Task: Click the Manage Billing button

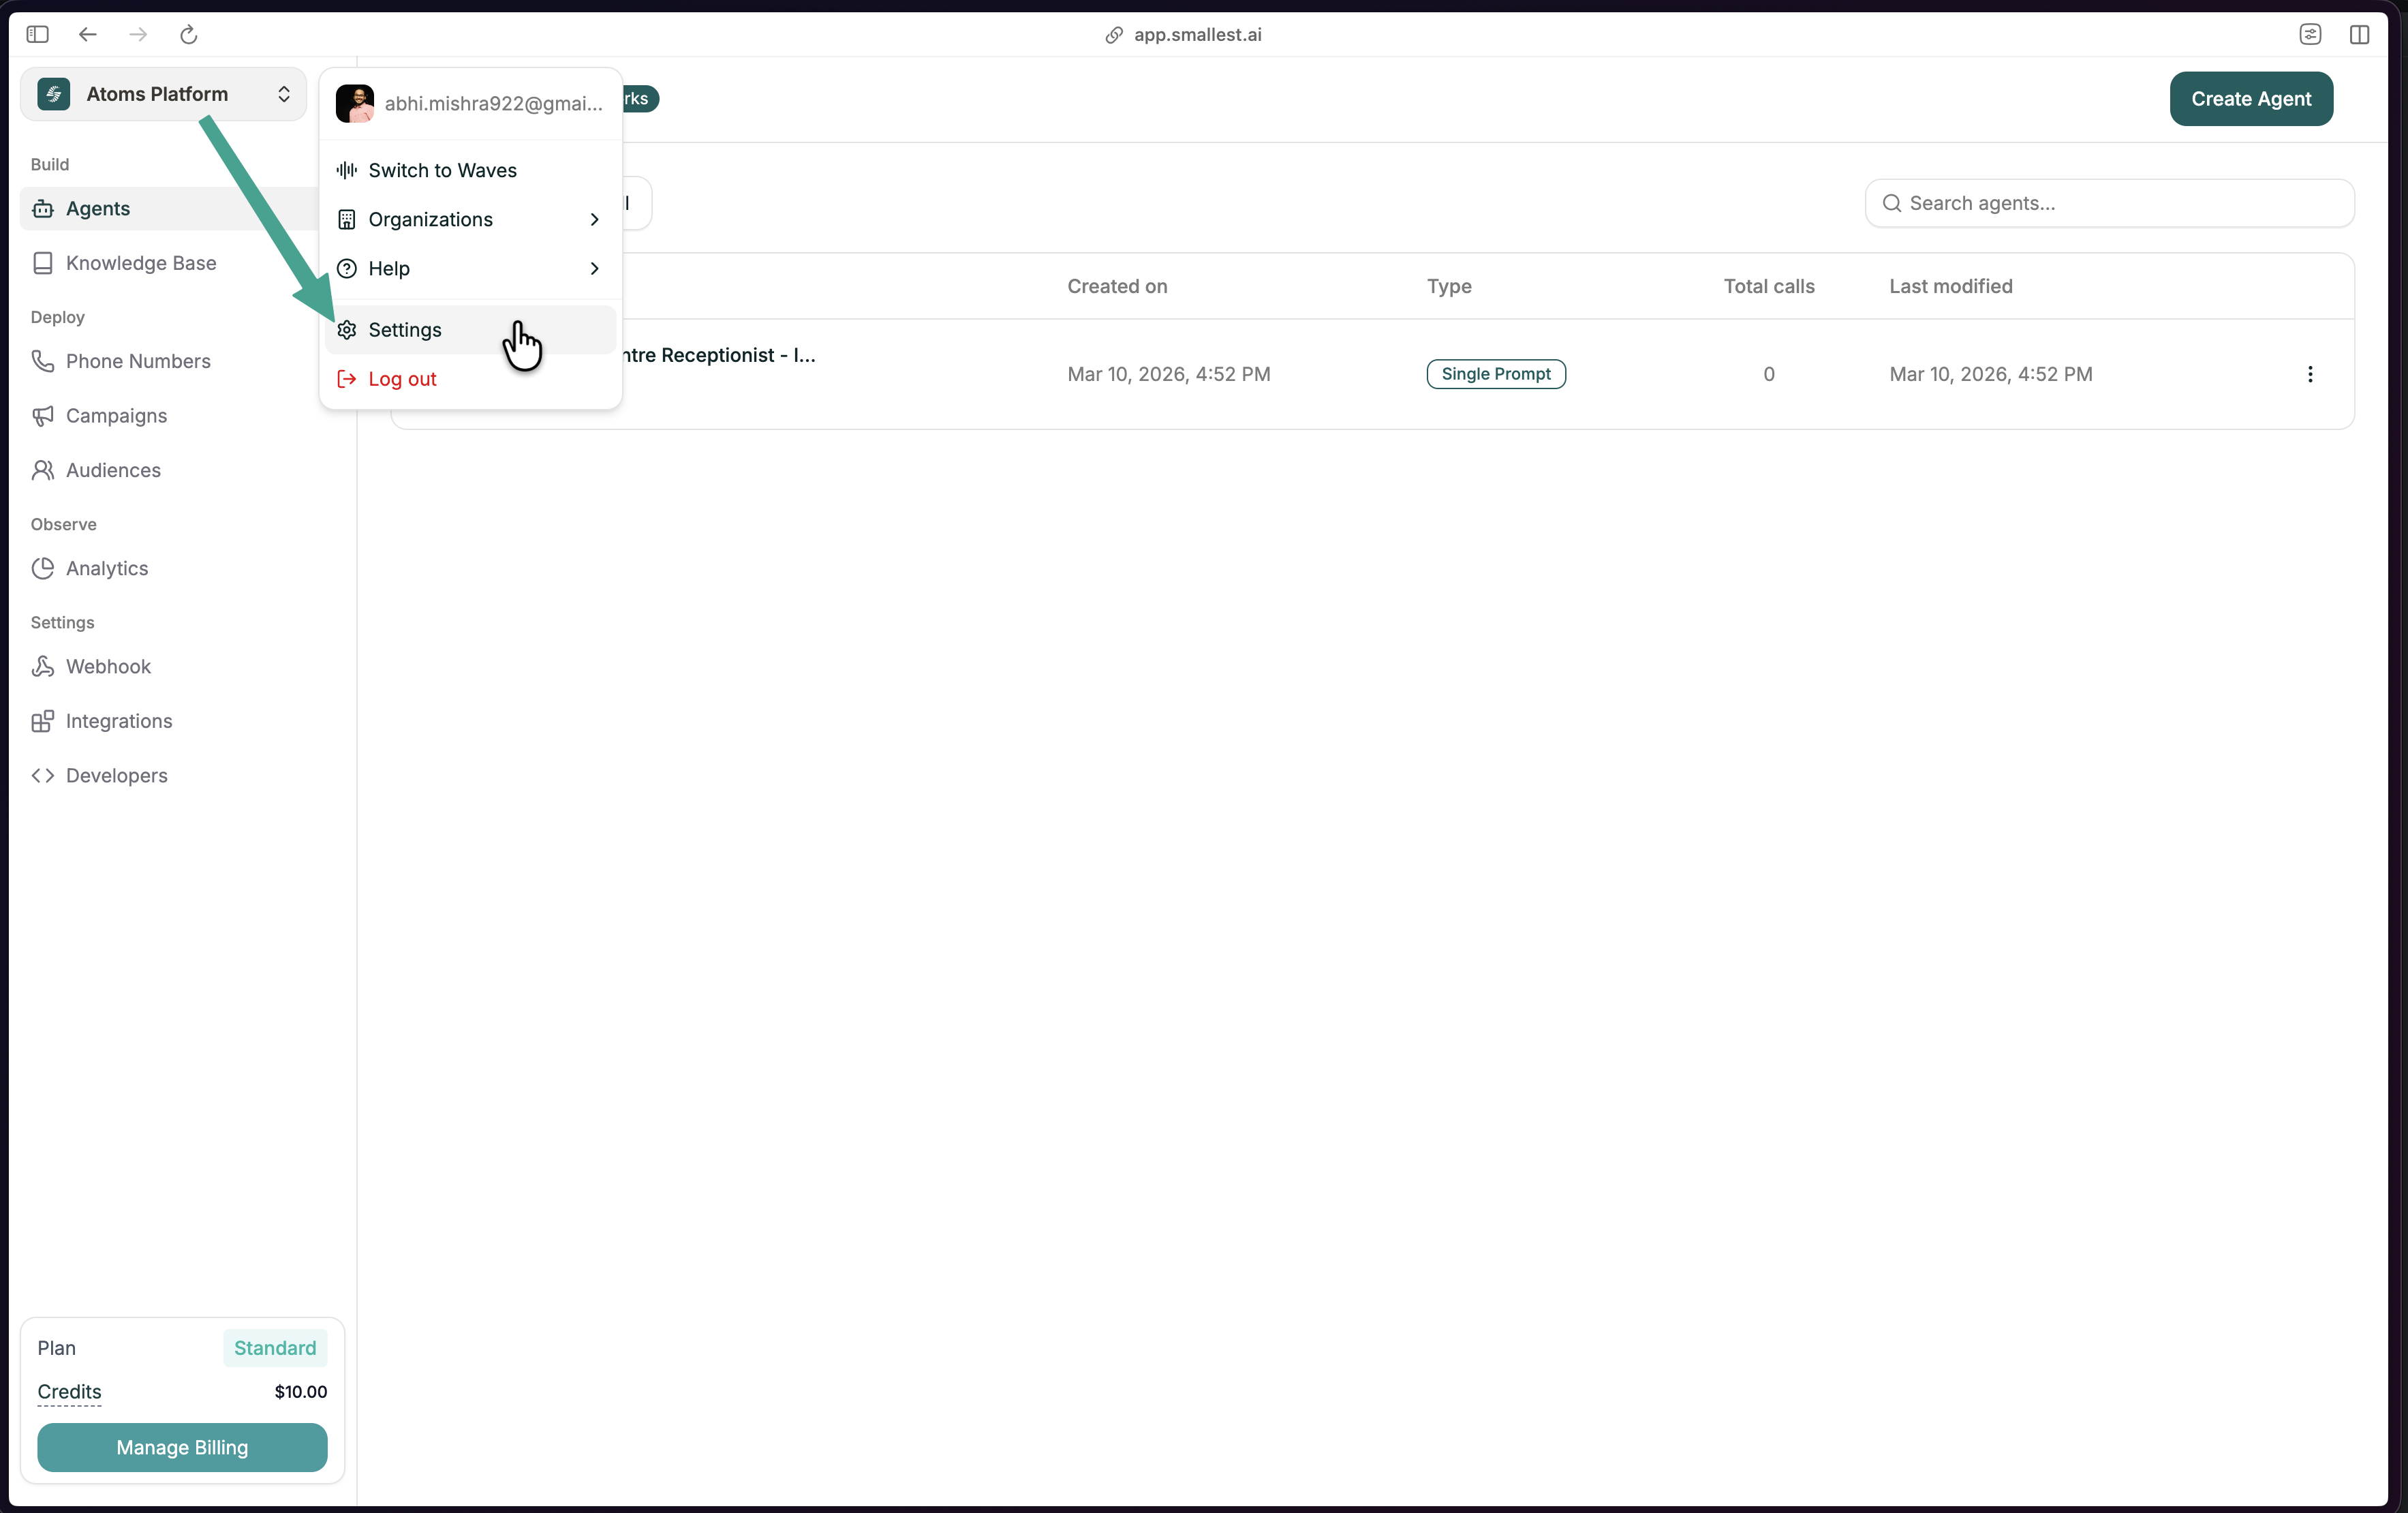Action: [x=181, y=1447]
